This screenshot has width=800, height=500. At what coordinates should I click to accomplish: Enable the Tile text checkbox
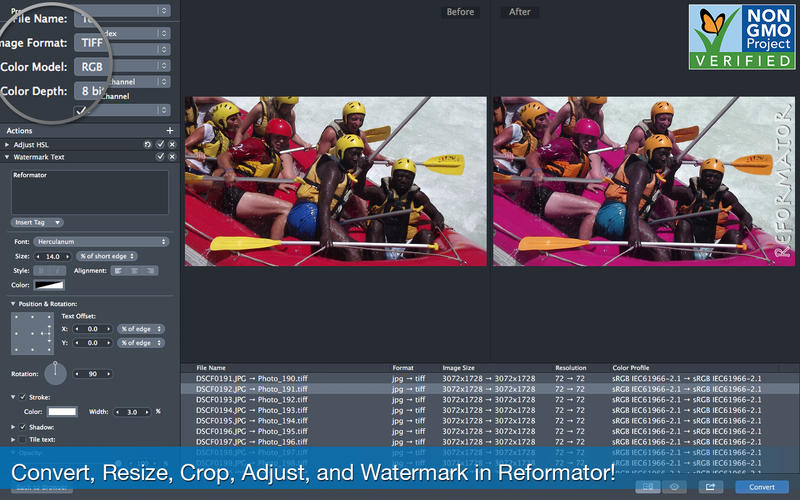tap(23, 439)
